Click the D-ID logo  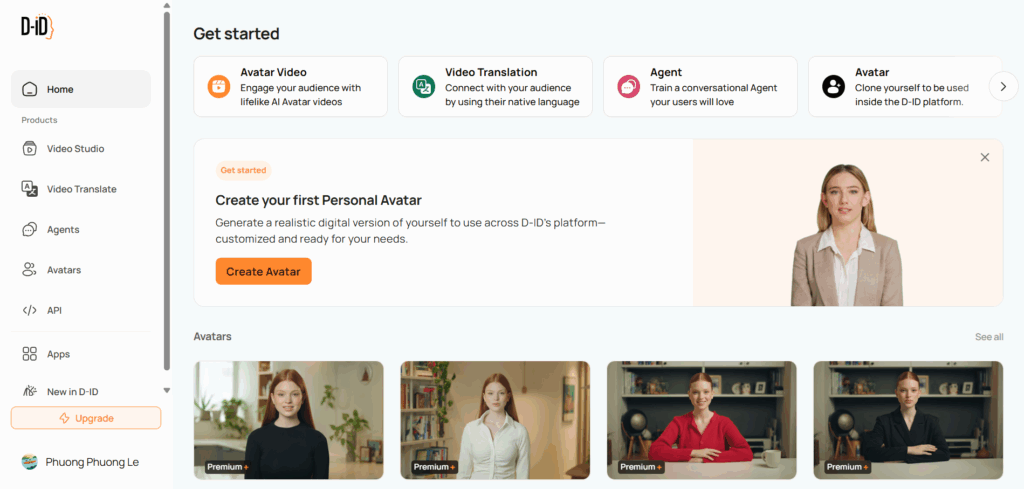37,27
